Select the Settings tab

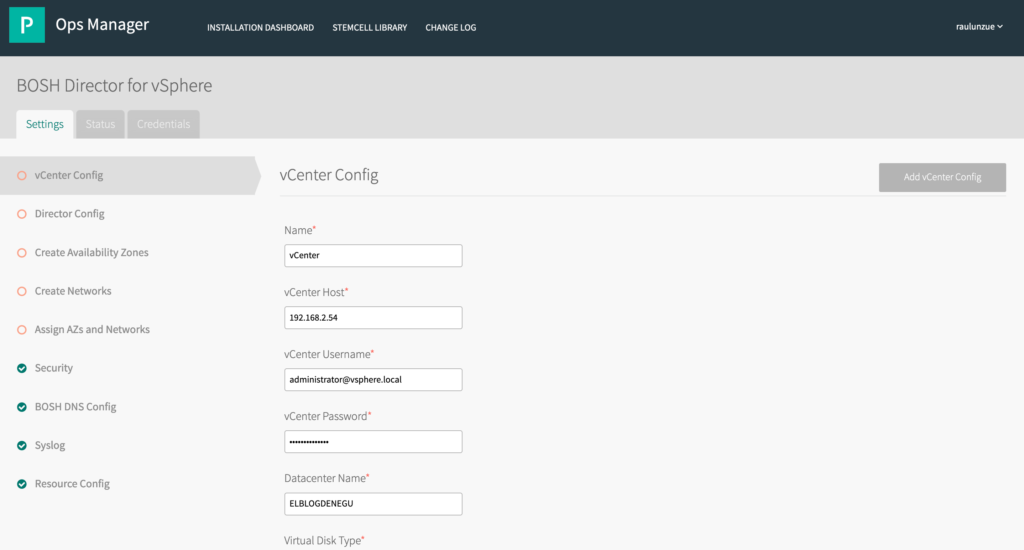(44, 124)
